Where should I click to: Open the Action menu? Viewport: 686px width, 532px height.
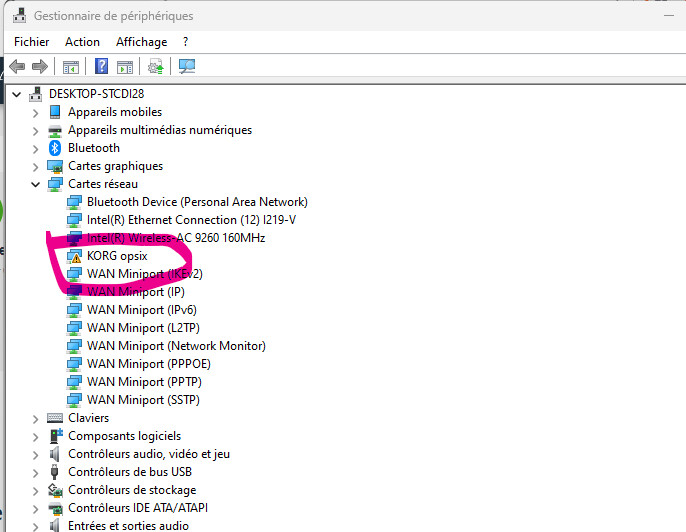pyautogui.click(x=82, y=42)
